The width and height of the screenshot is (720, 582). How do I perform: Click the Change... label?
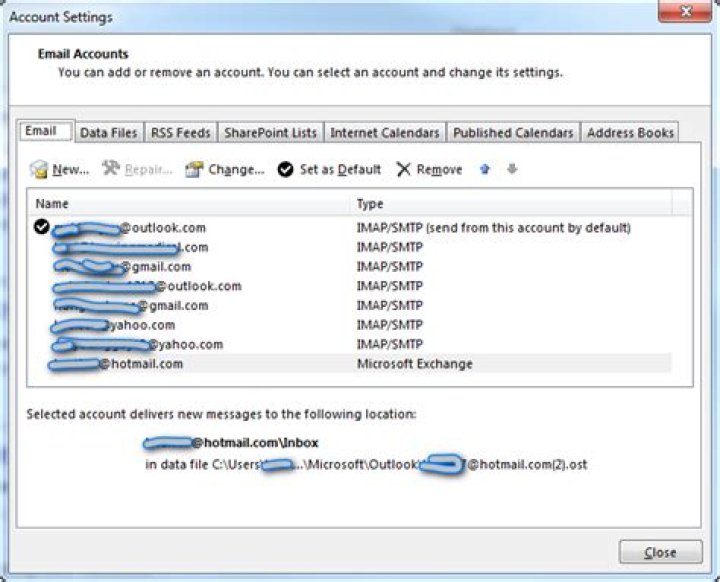click(x=236, y=170)
